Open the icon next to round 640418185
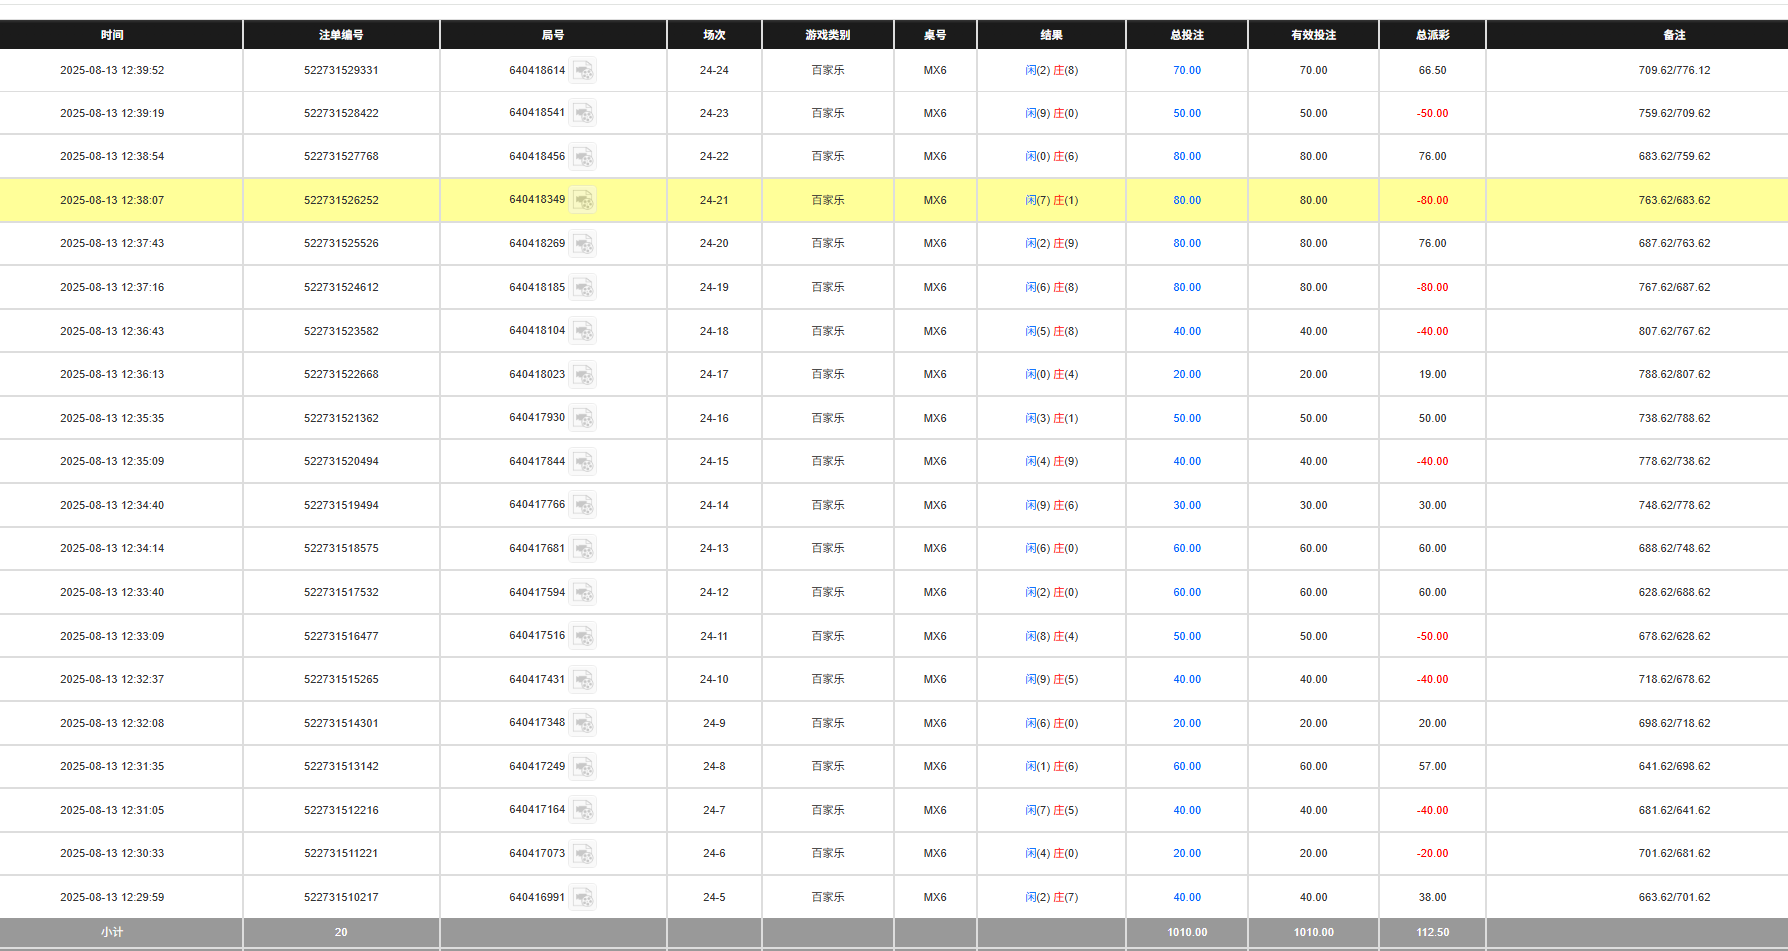Viewport: 1788px width, 951px height. 583,288
